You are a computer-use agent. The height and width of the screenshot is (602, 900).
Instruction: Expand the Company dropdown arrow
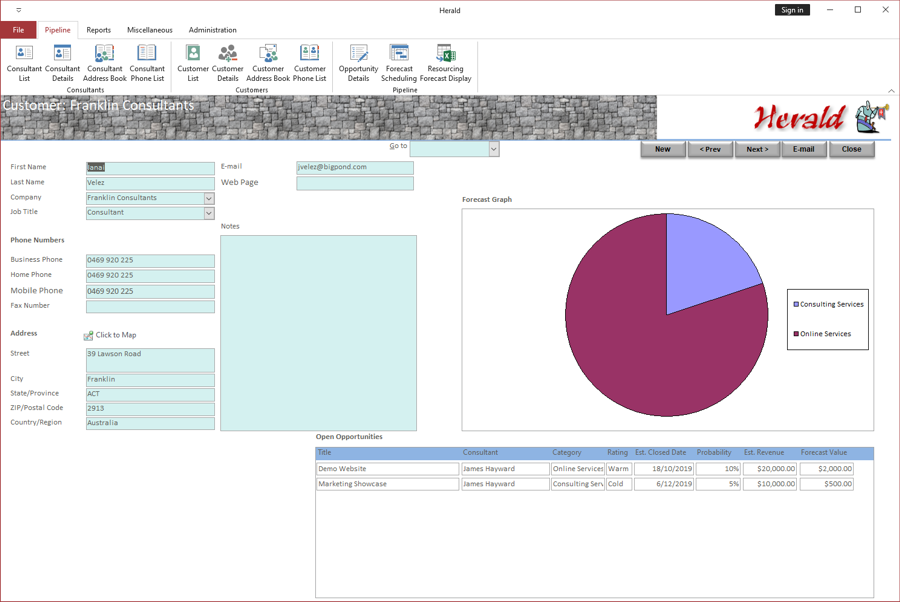[x=209, y=198]
